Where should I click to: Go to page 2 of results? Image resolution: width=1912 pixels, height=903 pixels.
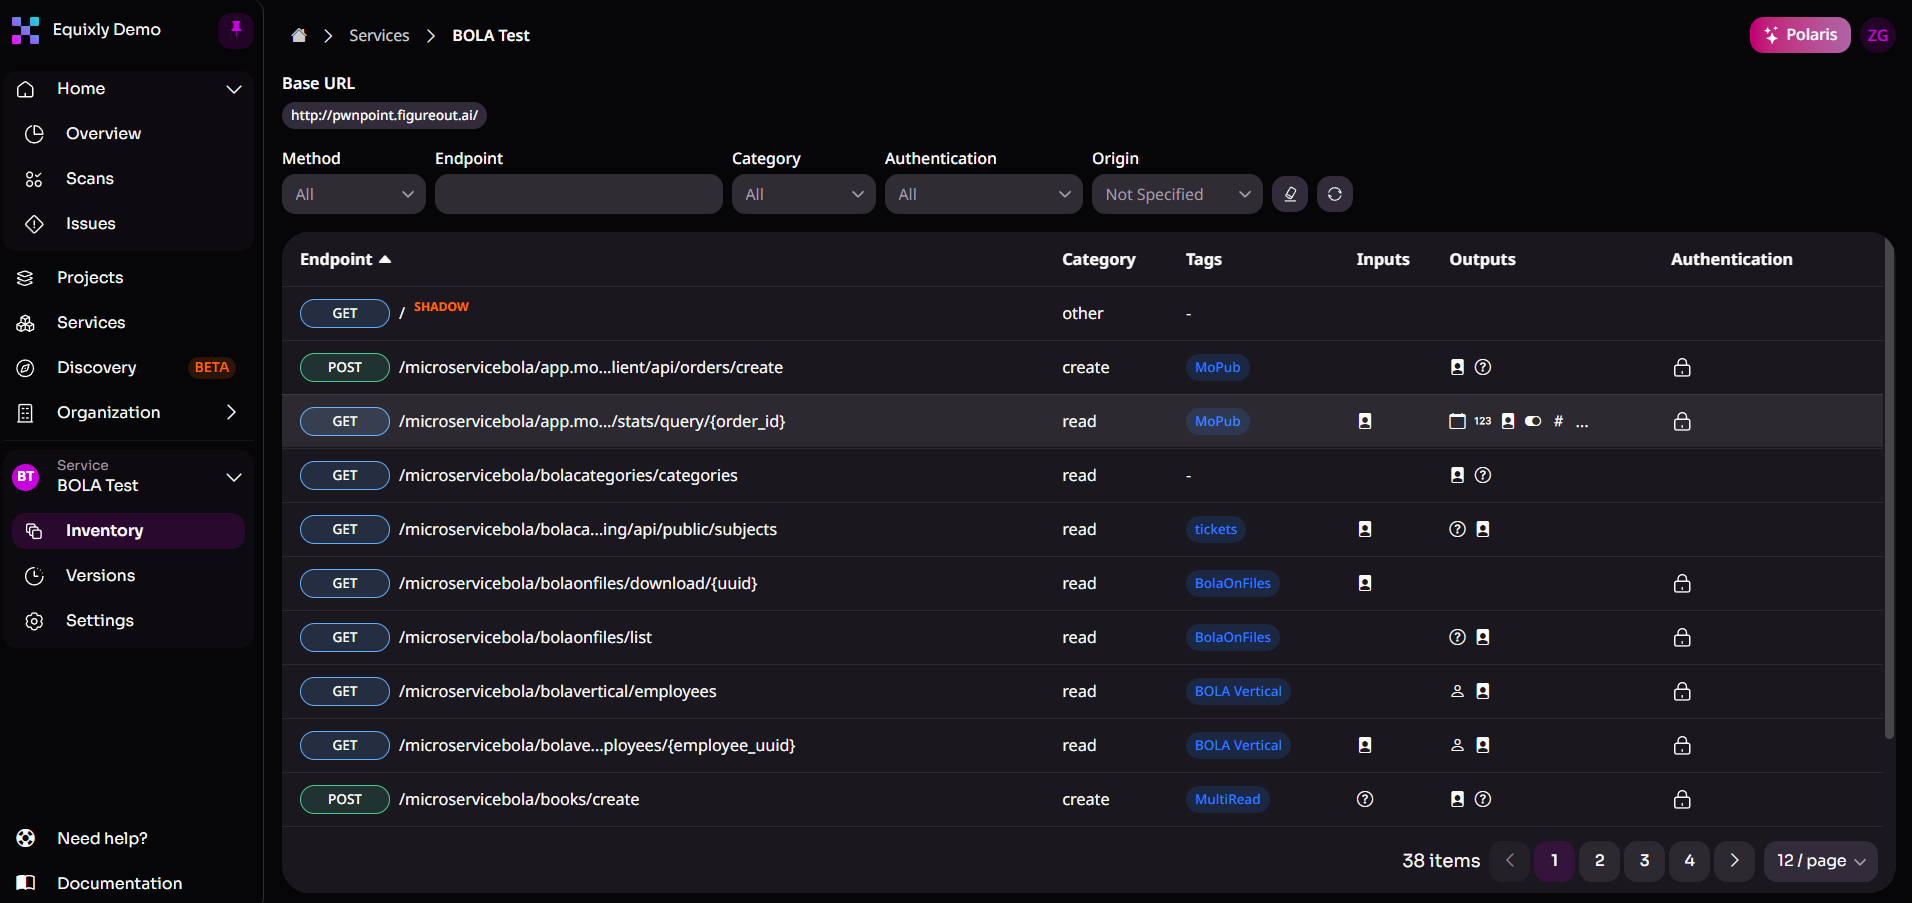coord(1599,861)
